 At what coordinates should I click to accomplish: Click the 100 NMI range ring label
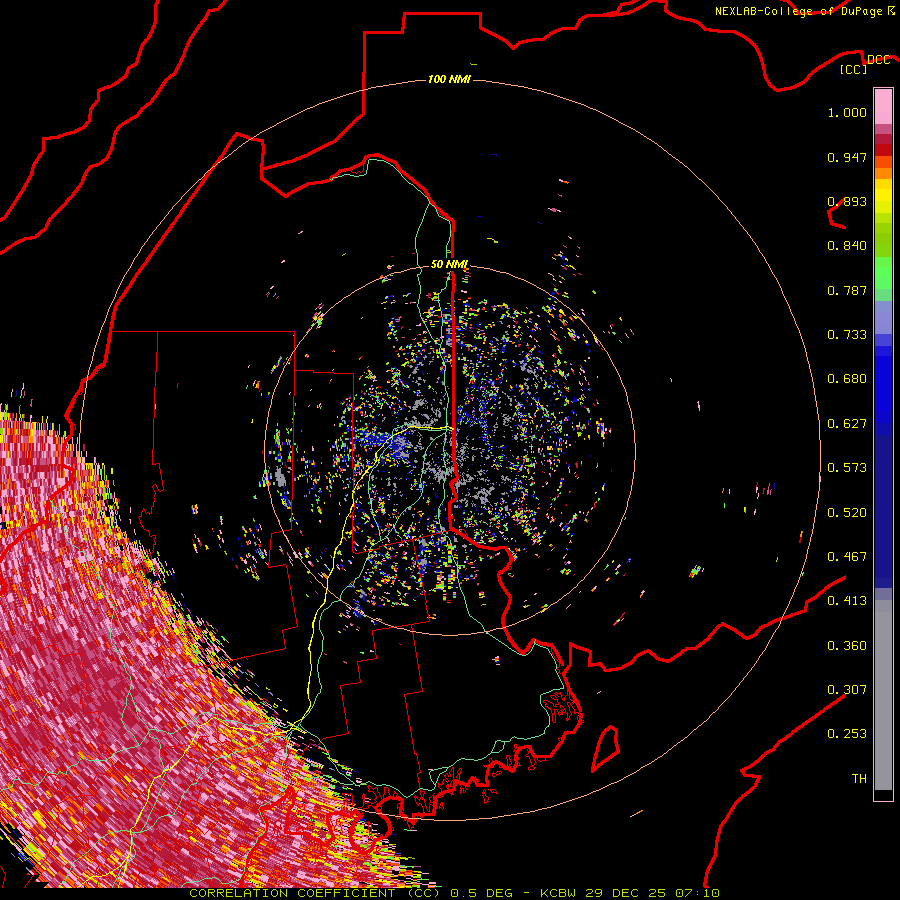[449, 79]
